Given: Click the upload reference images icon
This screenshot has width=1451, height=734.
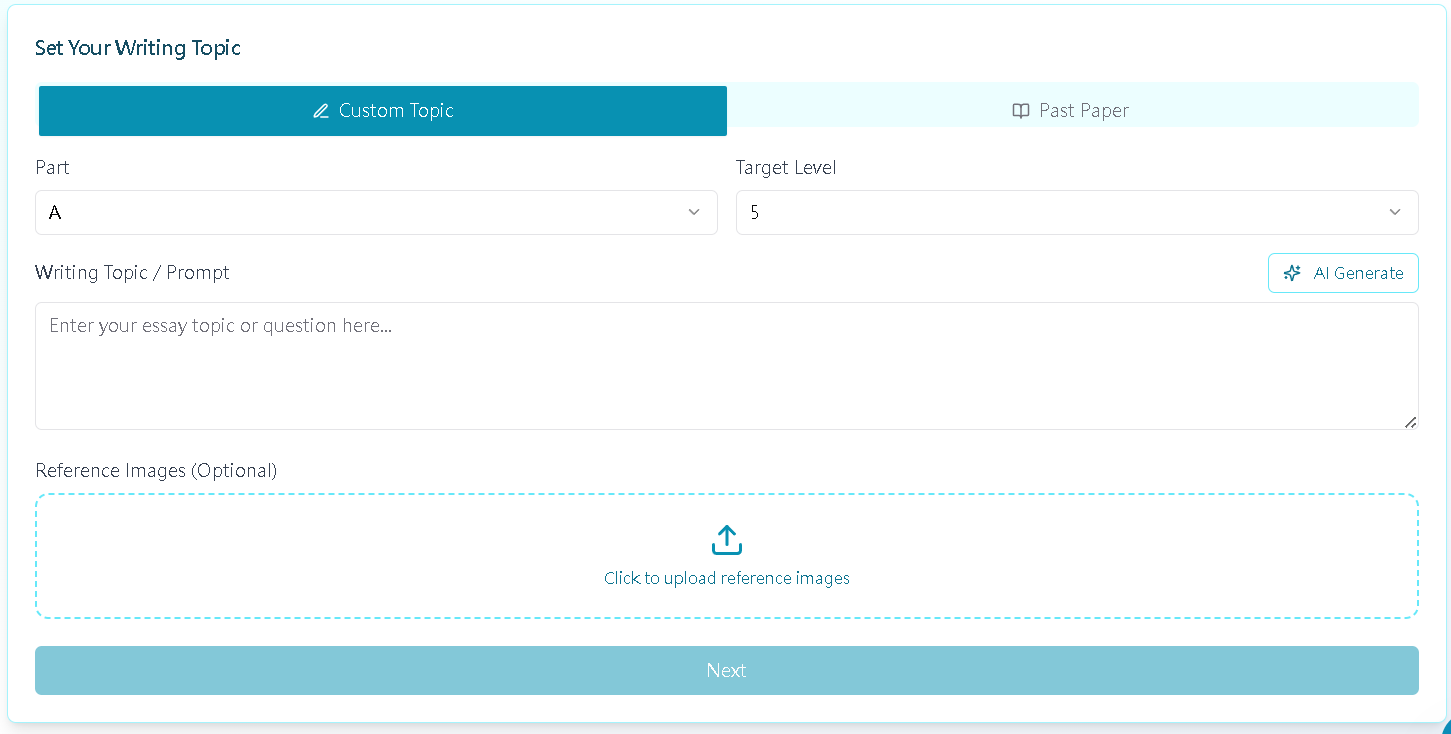Looking at the screenshot, I should [x=727, y=540].
